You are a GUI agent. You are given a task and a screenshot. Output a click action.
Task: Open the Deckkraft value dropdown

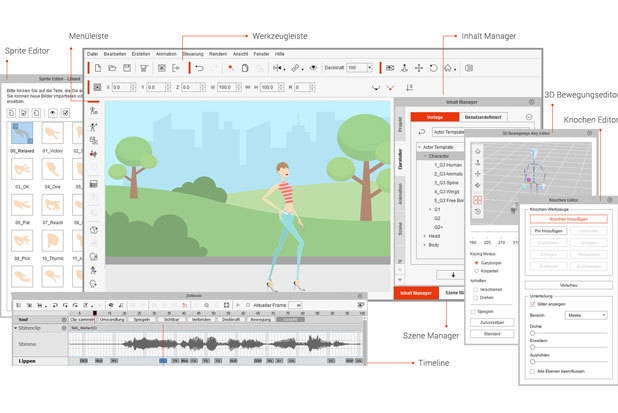pos(370,68)
